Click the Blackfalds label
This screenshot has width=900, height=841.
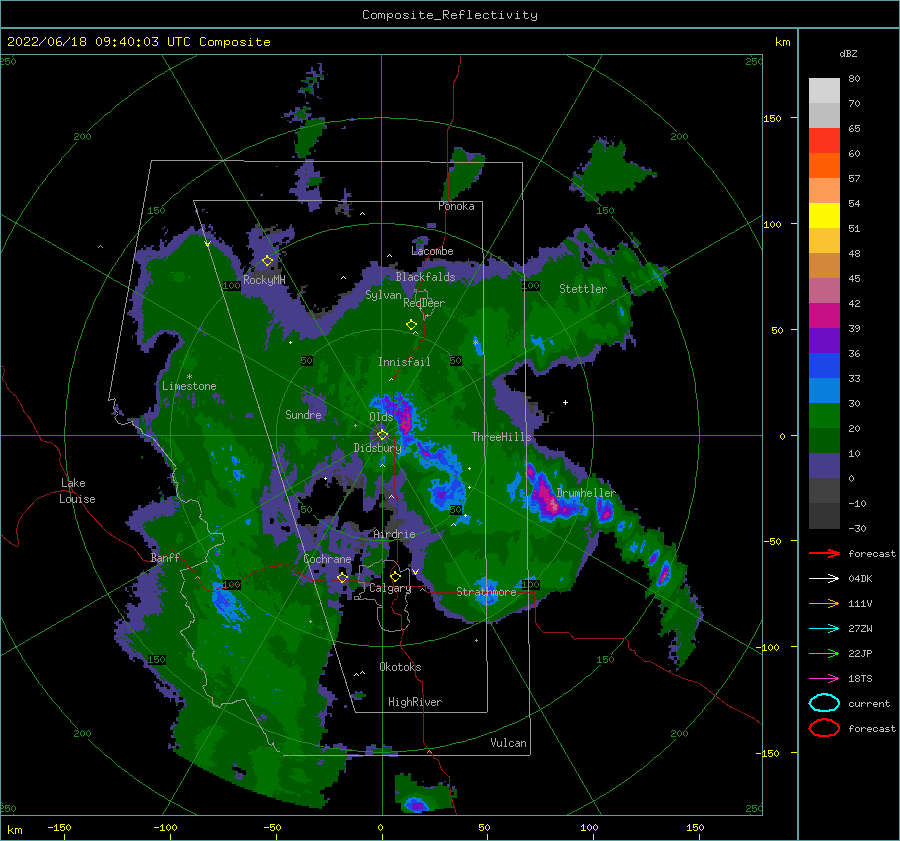tap(425, 277)
